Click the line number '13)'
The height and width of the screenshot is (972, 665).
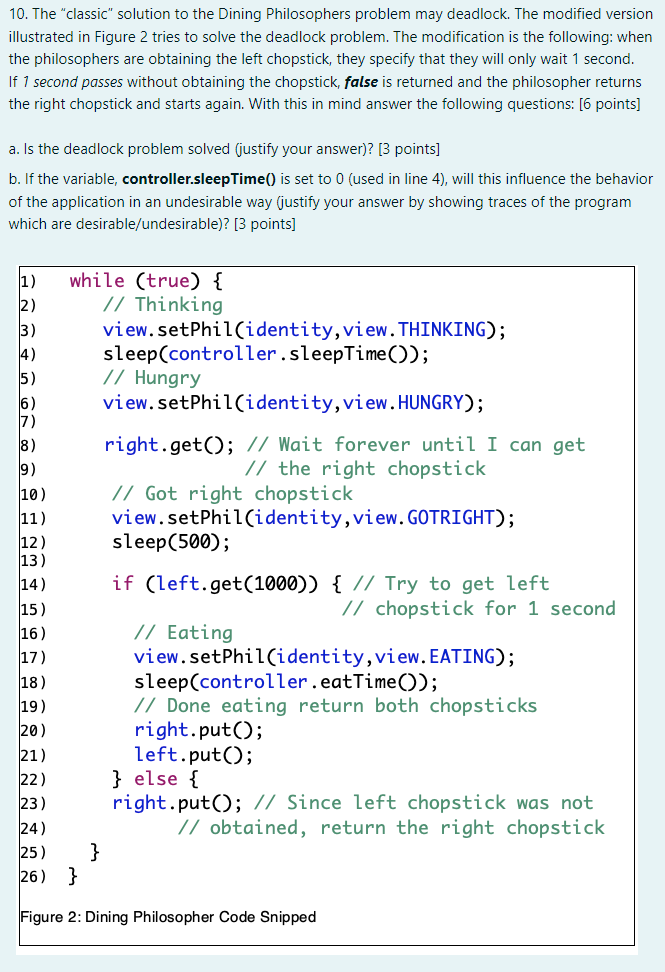pos(33,561)
